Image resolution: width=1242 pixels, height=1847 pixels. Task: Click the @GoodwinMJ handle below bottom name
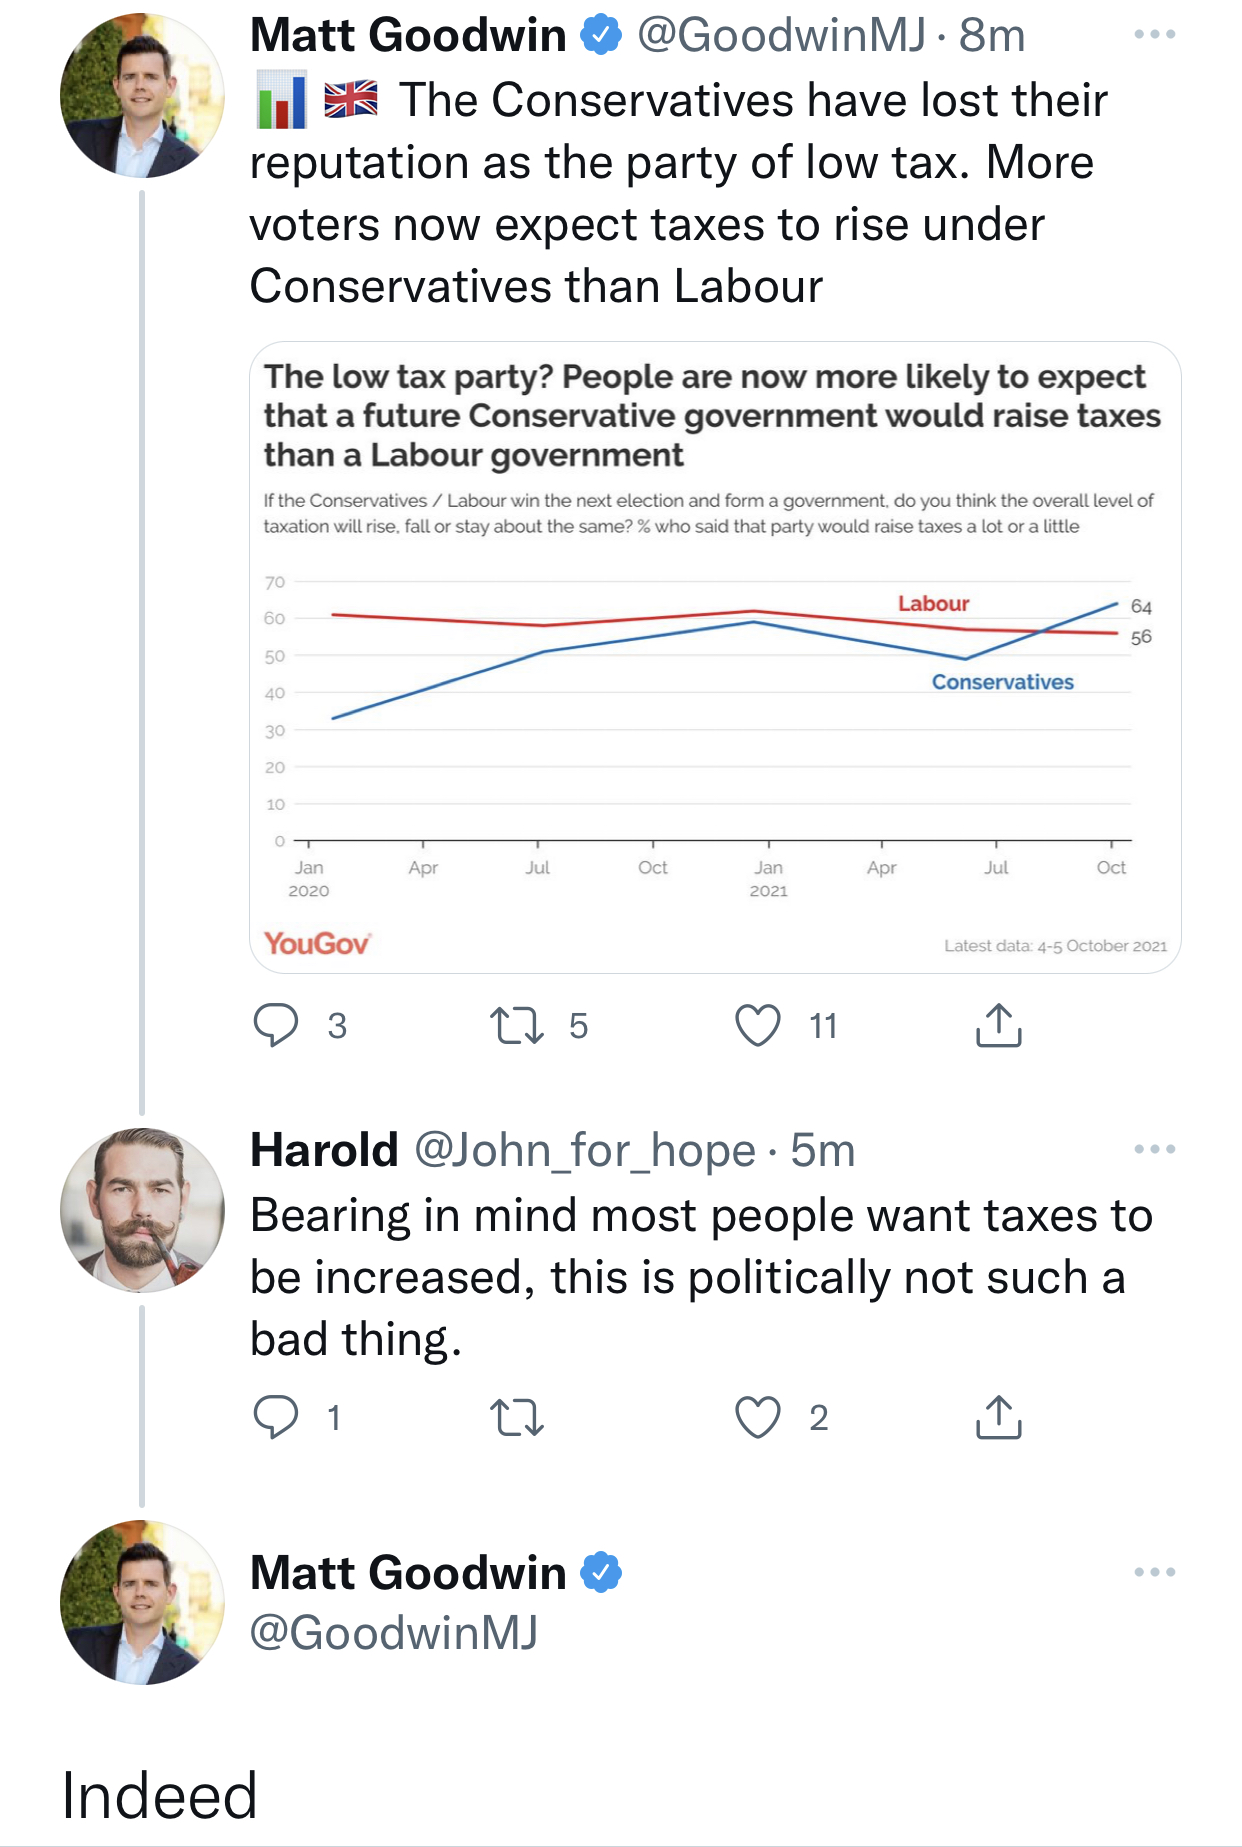tap(394, 1632)
